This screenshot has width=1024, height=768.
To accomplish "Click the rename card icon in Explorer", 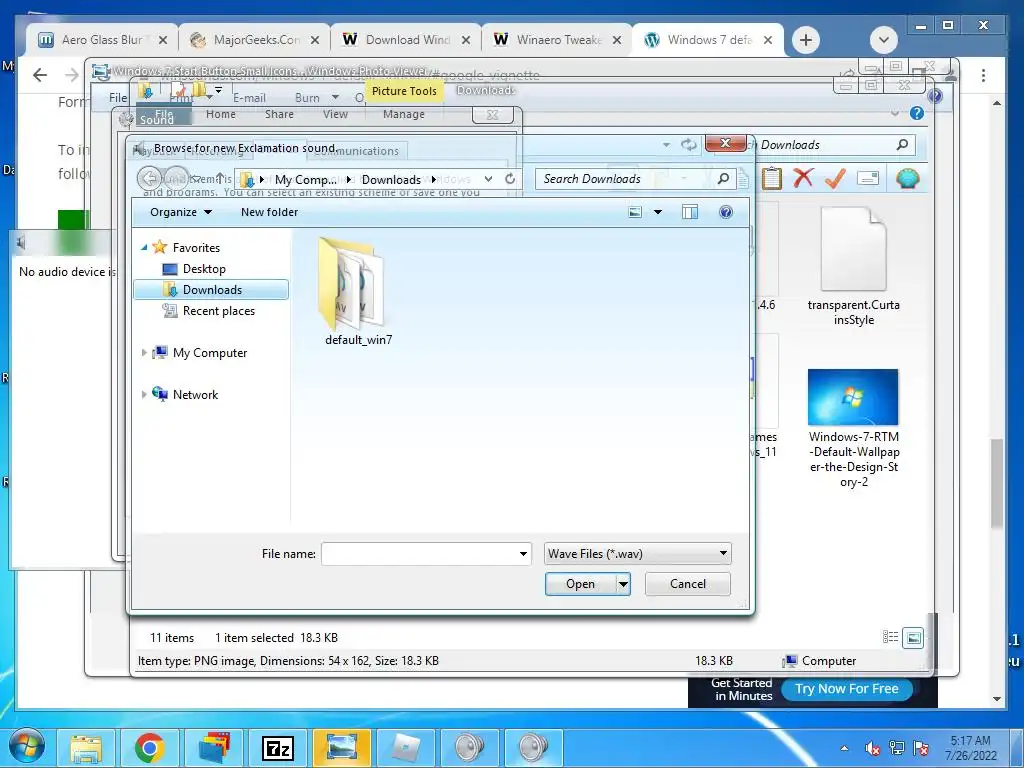I will click(x=868, y=178).
